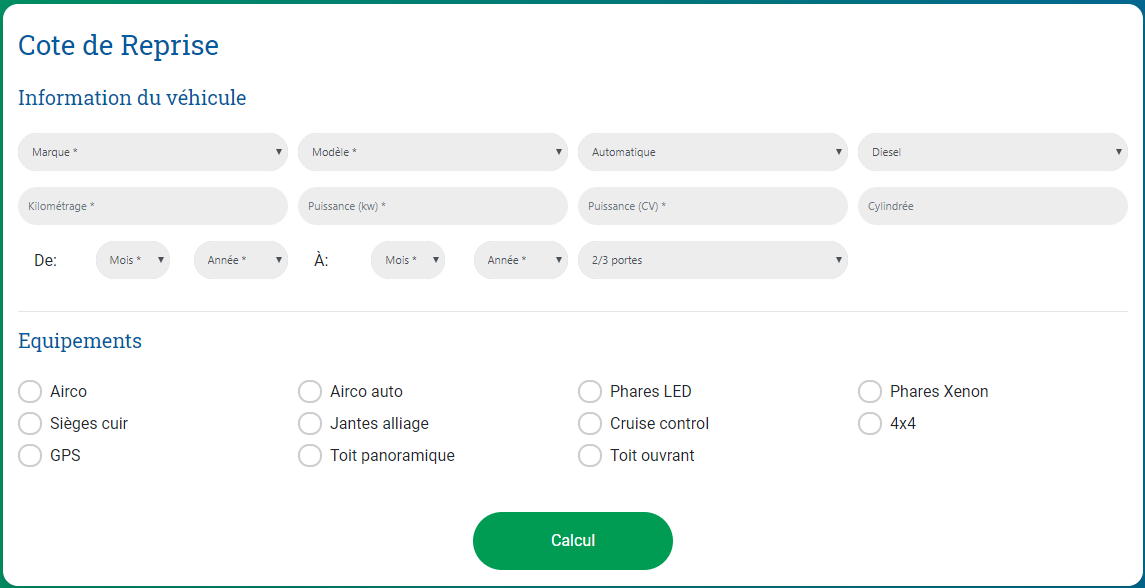The height and width of the screenshot is (588, 1145).
Task: Click the Kilométrage input field
Action: (x=153, y=206)
